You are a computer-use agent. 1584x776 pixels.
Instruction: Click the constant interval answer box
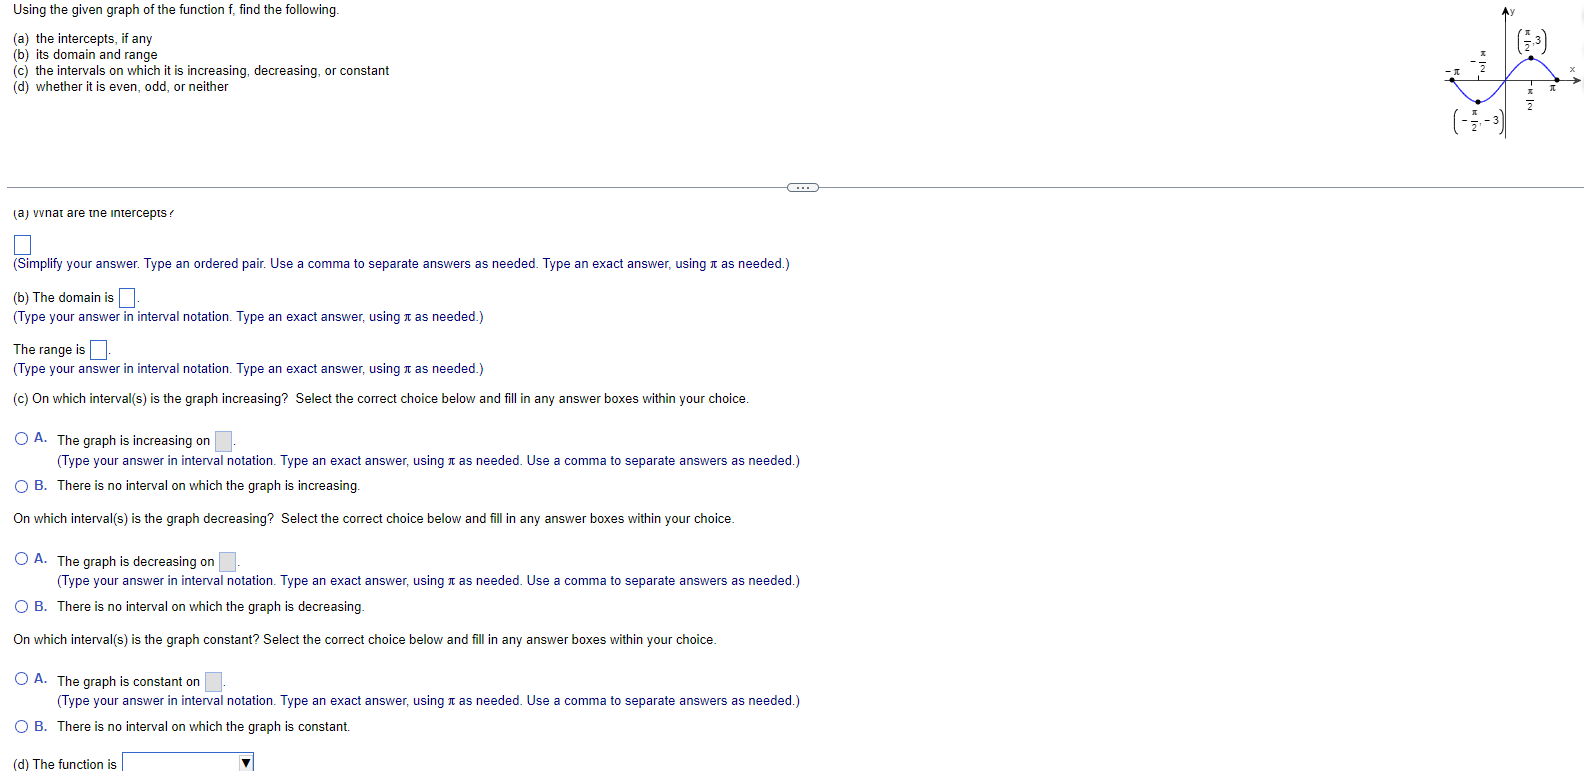click(x=214, y=682)
